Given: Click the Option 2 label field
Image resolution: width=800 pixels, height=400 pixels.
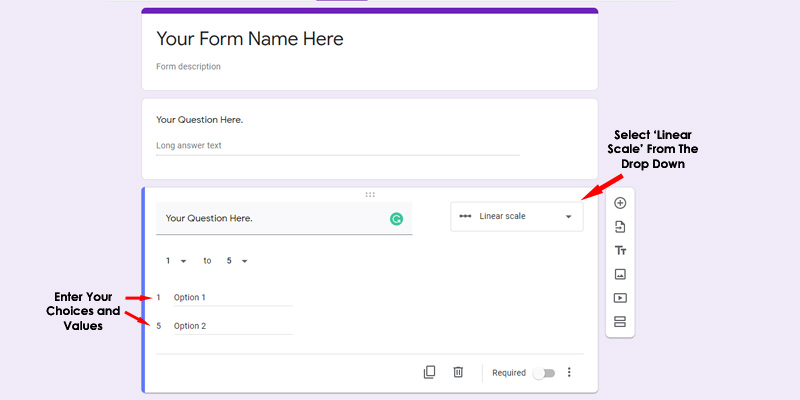Looking at the screenshot, I should tap(233, 326).
